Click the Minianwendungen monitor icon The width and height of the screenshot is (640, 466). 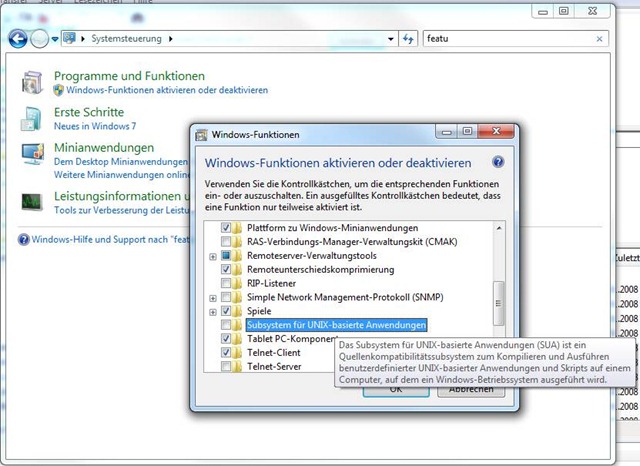click(x=33, y=154)
